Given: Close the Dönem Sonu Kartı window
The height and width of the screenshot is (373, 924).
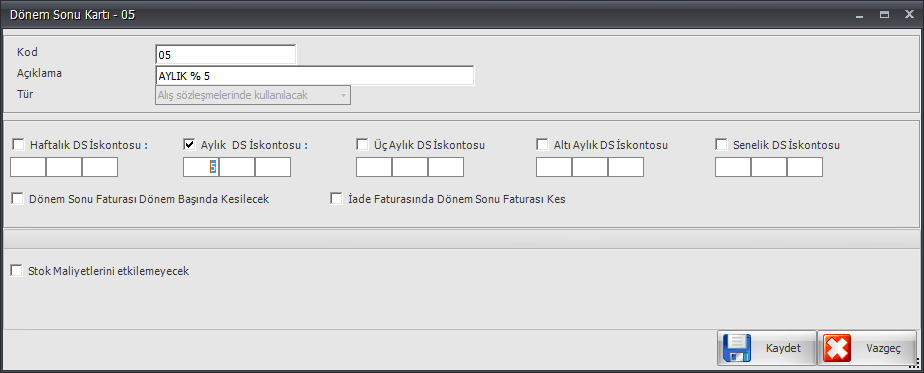Looking at the screenshot, I should 909,15.
